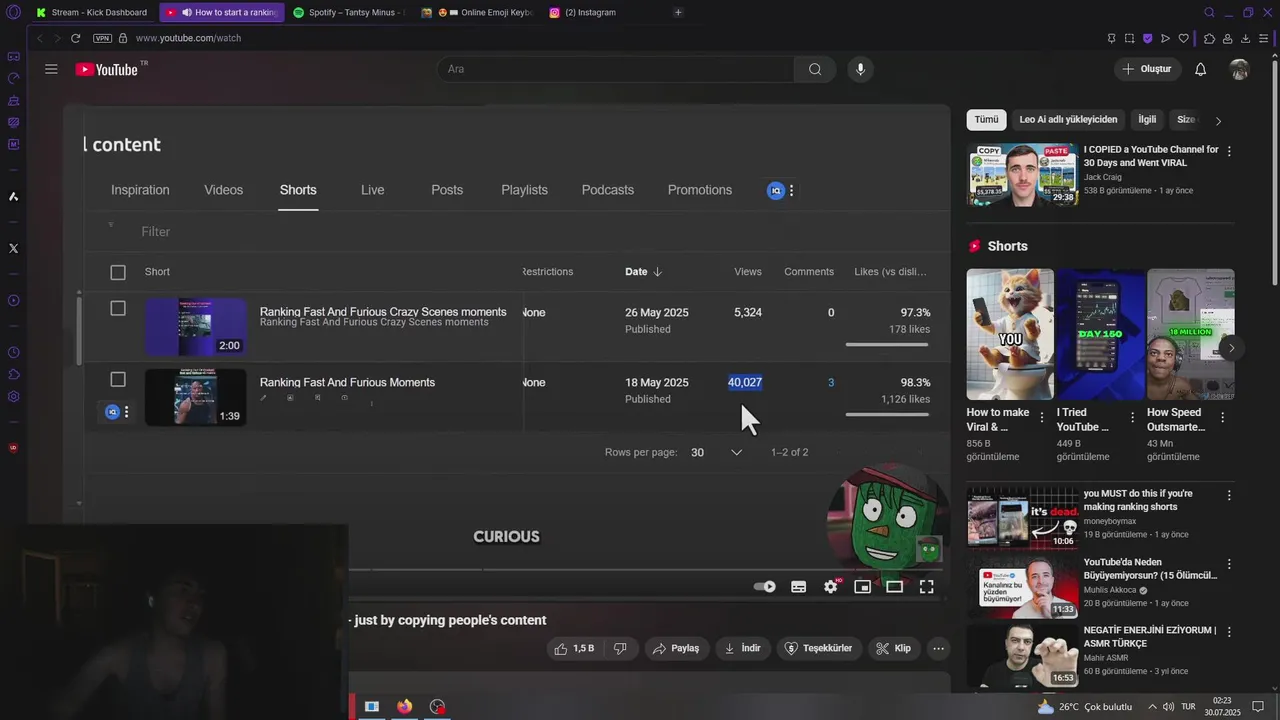1280x720 pixels.
Task: Open options for YouTube'da Neden Büyüyemiyorsun video
Action: pos(1229,564)
